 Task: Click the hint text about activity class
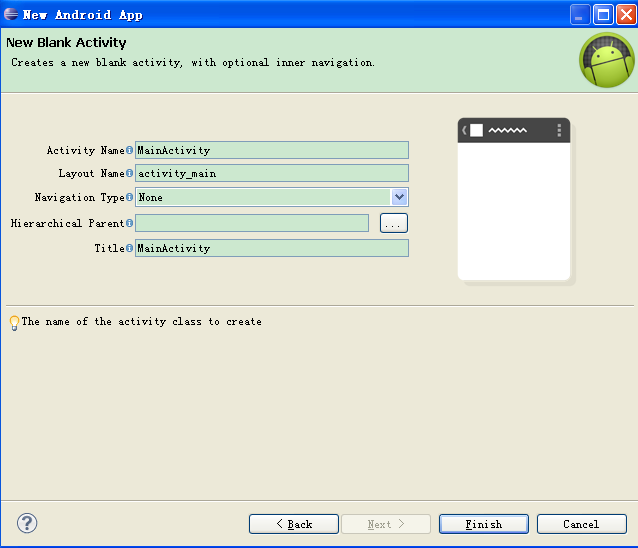point(142,321)
